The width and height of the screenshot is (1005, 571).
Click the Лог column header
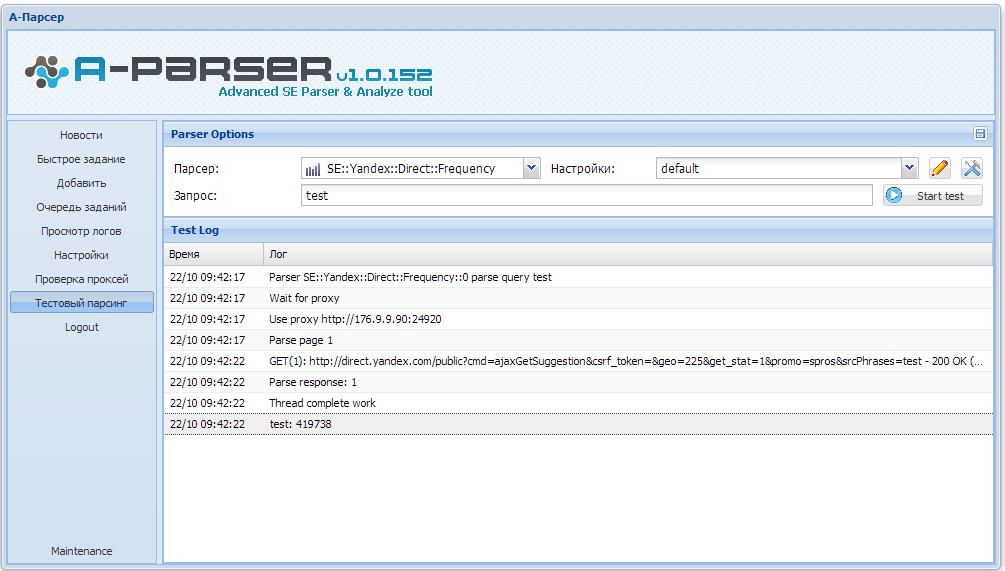(628, 254)
